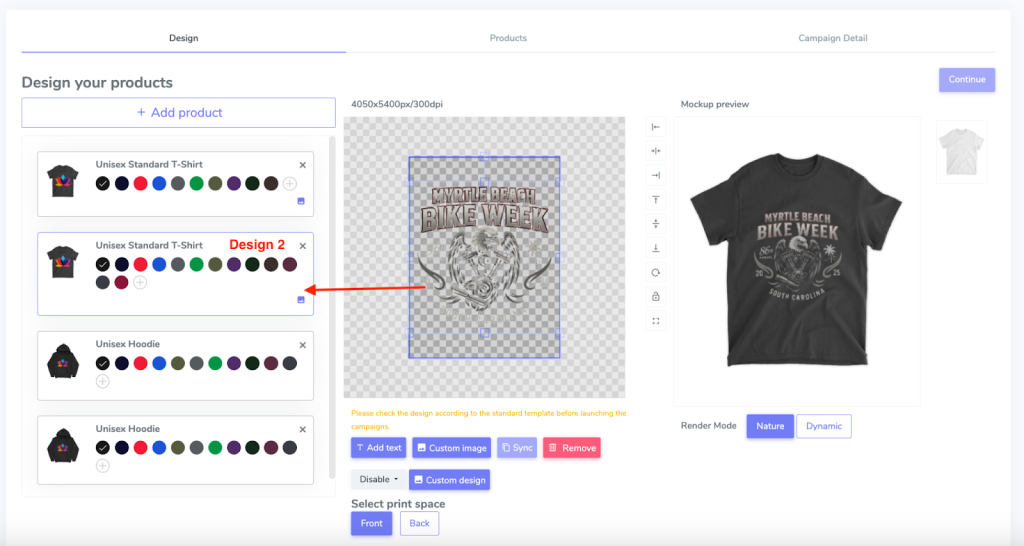
Task: Open the white T-shirt mockup thumbnail
Action: click(961, 152)
